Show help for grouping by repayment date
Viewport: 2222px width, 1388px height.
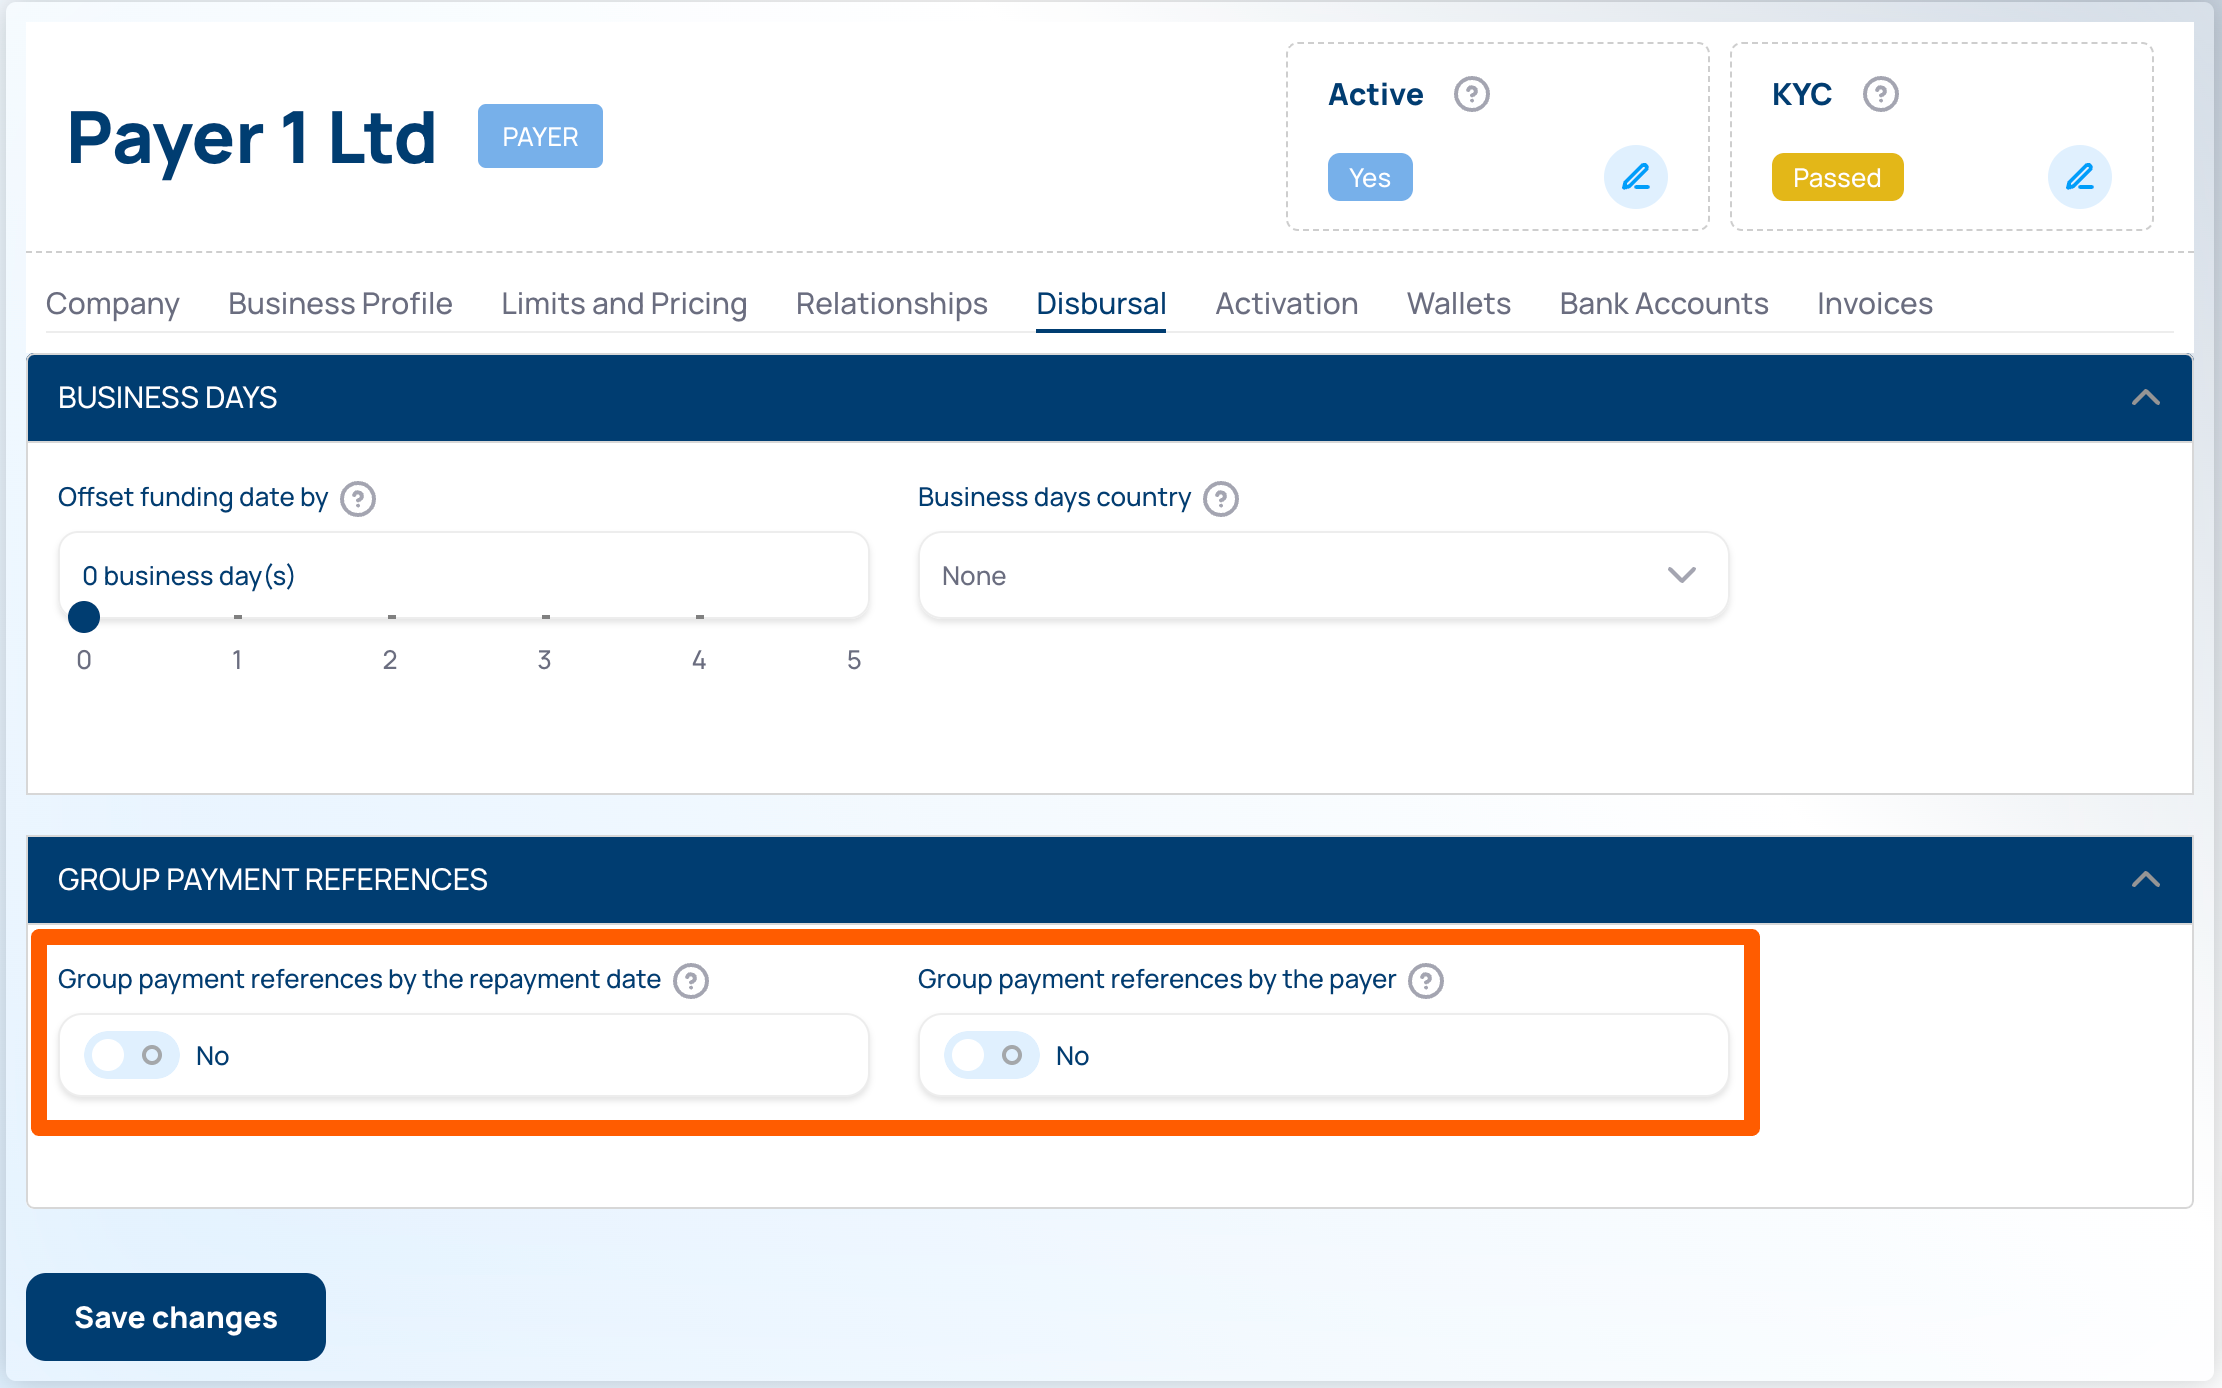point(690,980)
